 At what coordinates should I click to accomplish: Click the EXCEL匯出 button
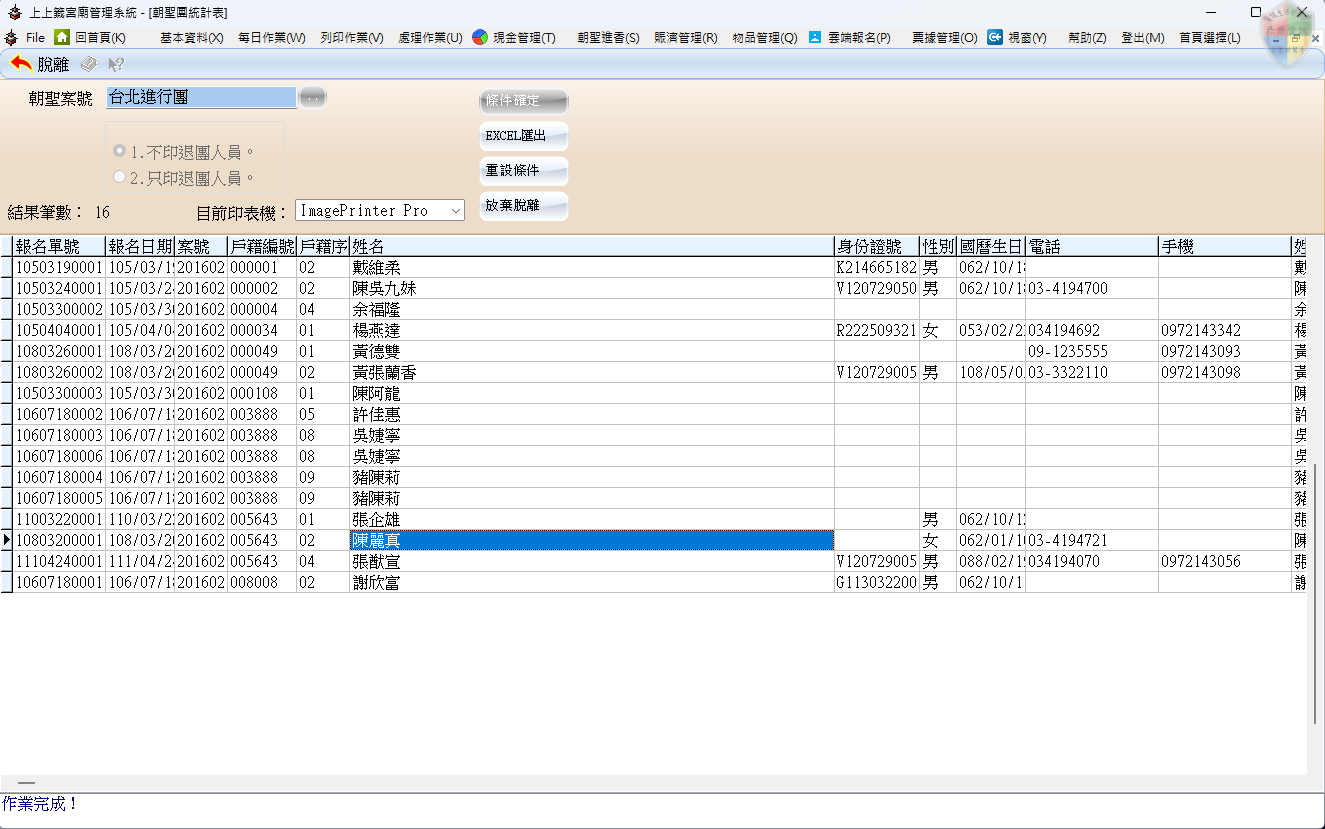pyautogui.click(x=524, y=136)
